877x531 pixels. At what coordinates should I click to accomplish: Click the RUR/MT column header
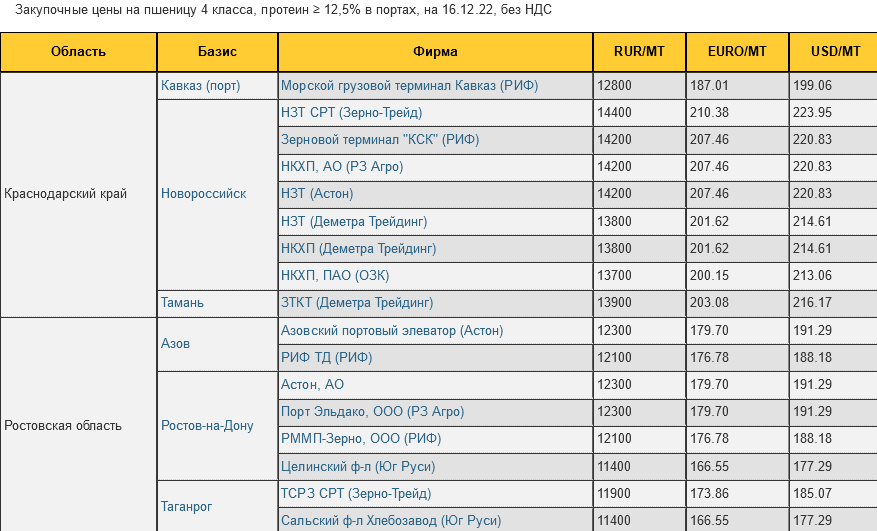click(639, 52)
